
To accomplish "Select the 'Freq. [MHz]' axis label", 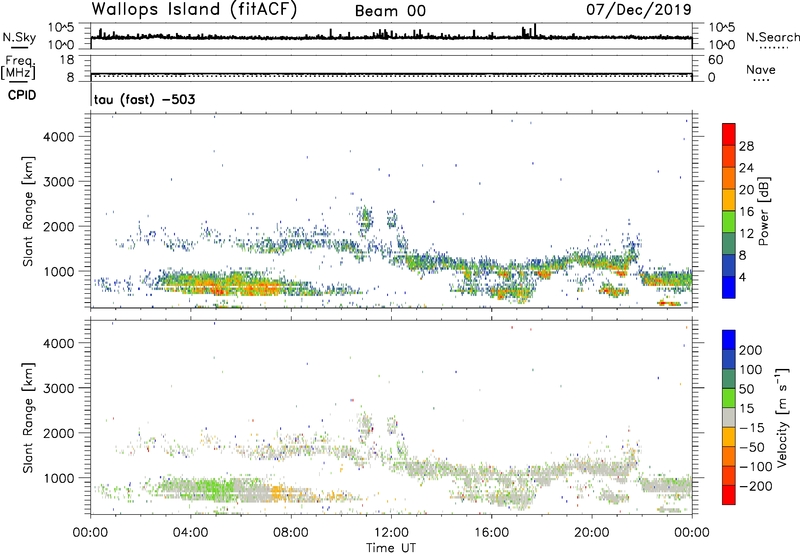I will [x=18, y=67].
